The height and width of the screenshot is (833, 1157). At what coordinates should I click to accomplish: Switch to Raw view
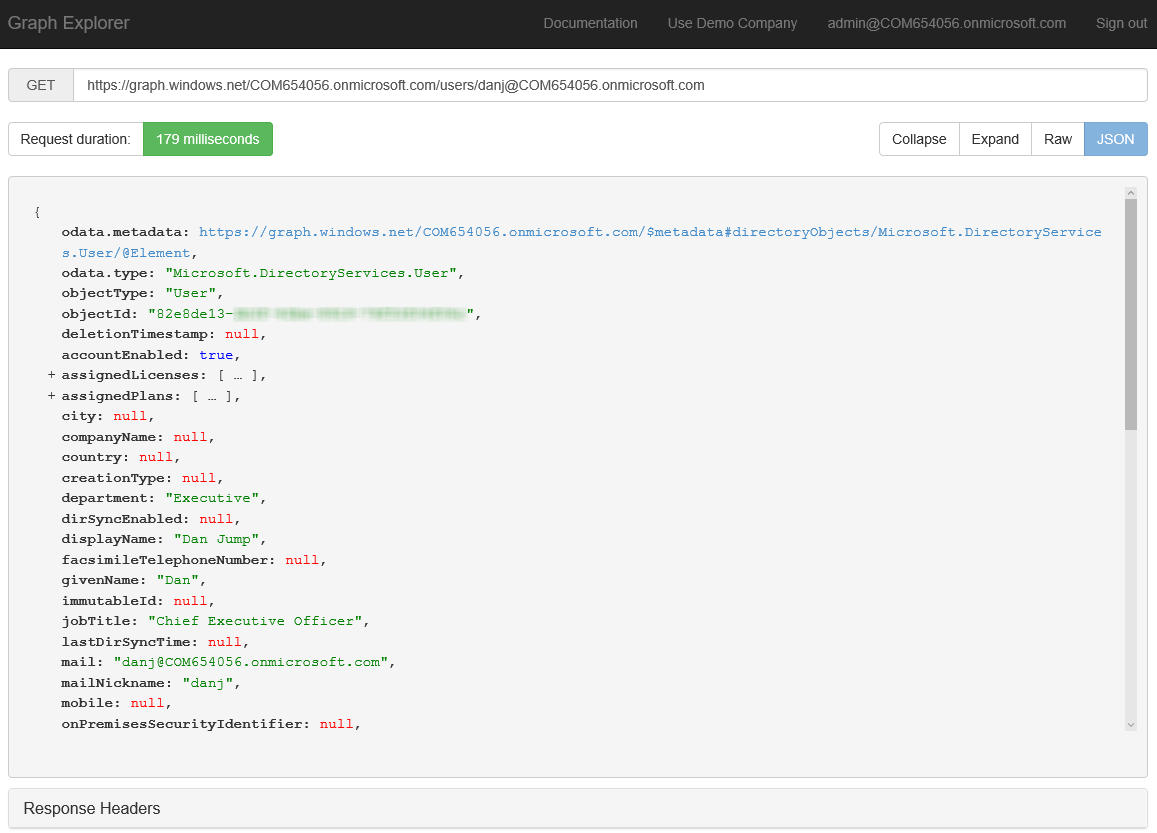[x=1057, y=139]
